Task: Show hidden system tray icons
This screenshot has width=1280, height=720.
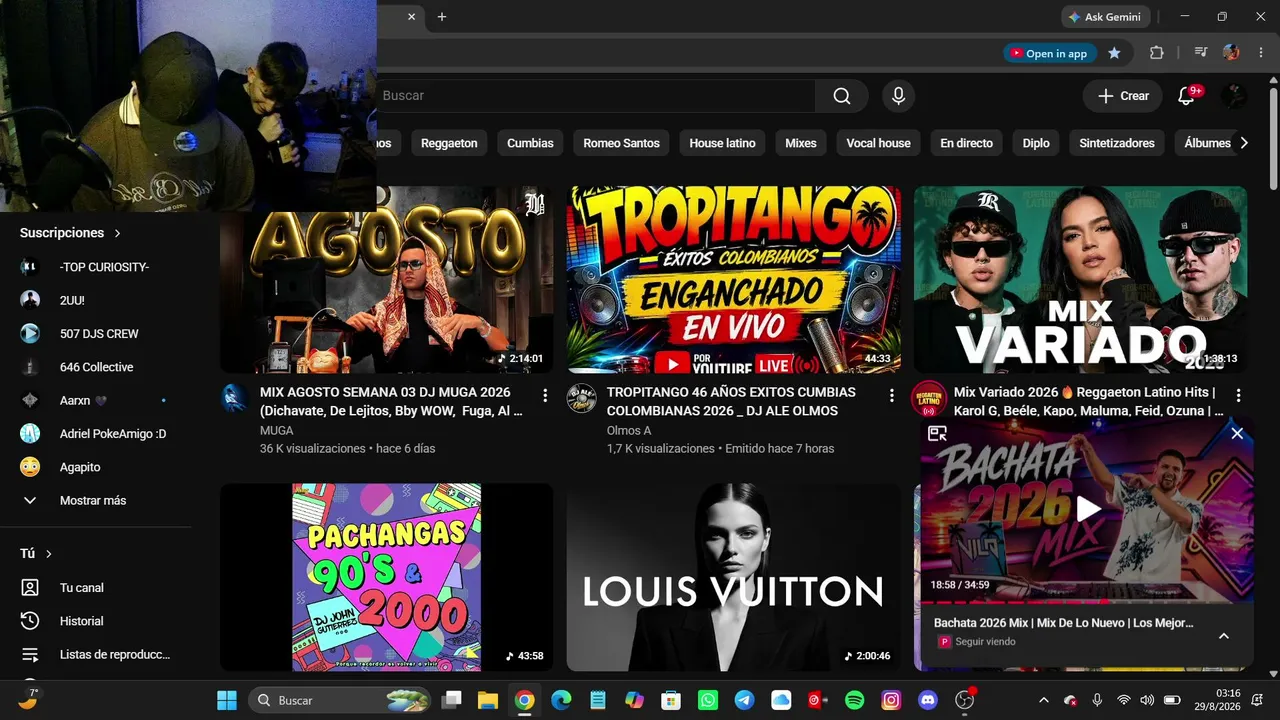Action: pos(1044,700)
